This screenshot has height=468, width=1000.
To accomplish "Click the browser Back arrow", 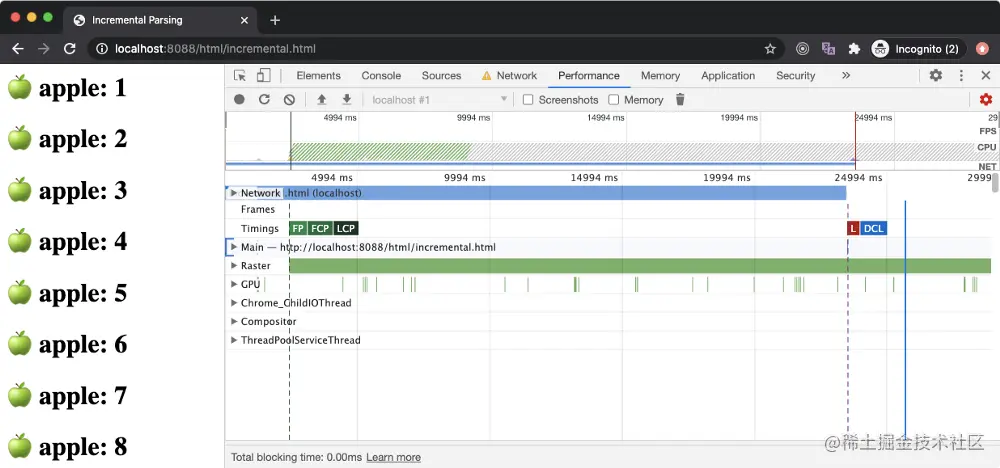I will 18,49.
